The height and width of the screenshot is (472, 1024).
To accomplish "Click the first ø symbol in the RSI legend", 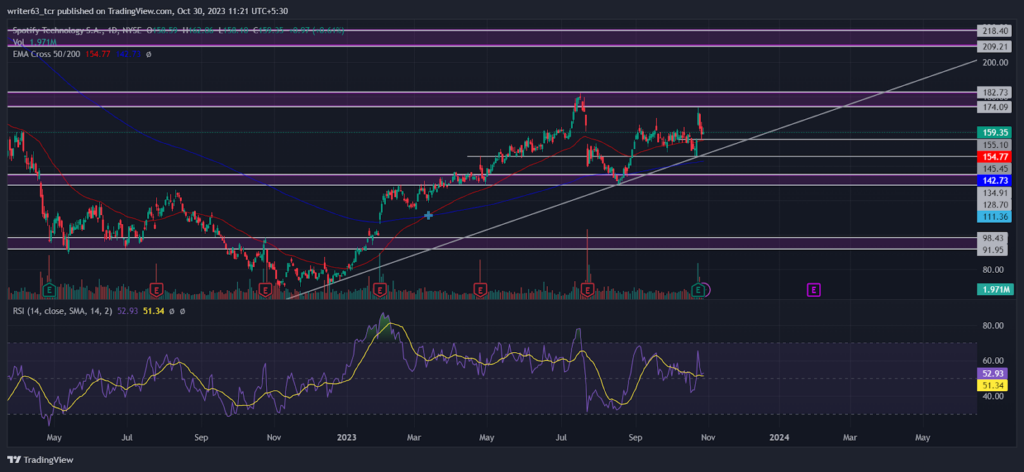I will point(172,311).
